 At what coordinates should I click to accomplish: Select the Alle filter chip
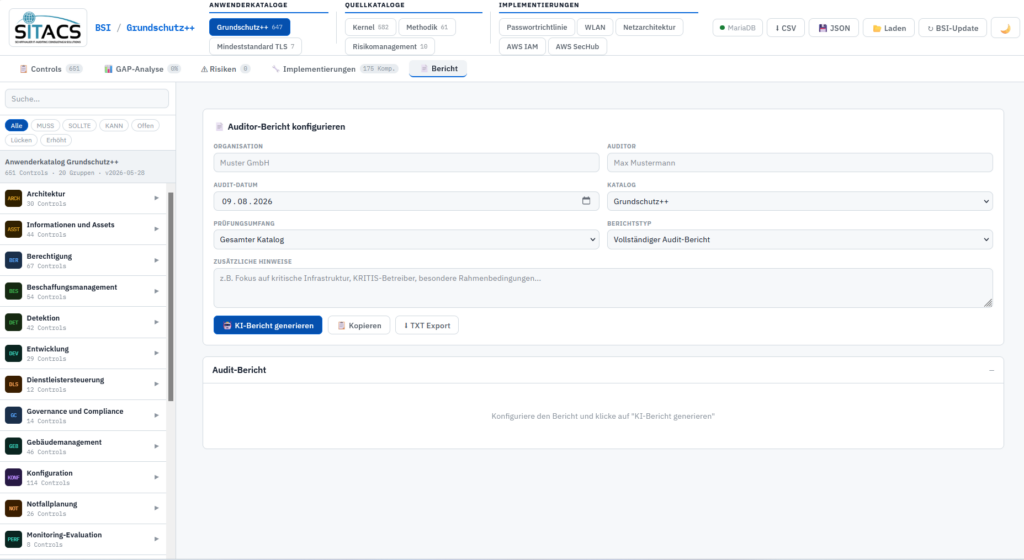click(16, 125)
